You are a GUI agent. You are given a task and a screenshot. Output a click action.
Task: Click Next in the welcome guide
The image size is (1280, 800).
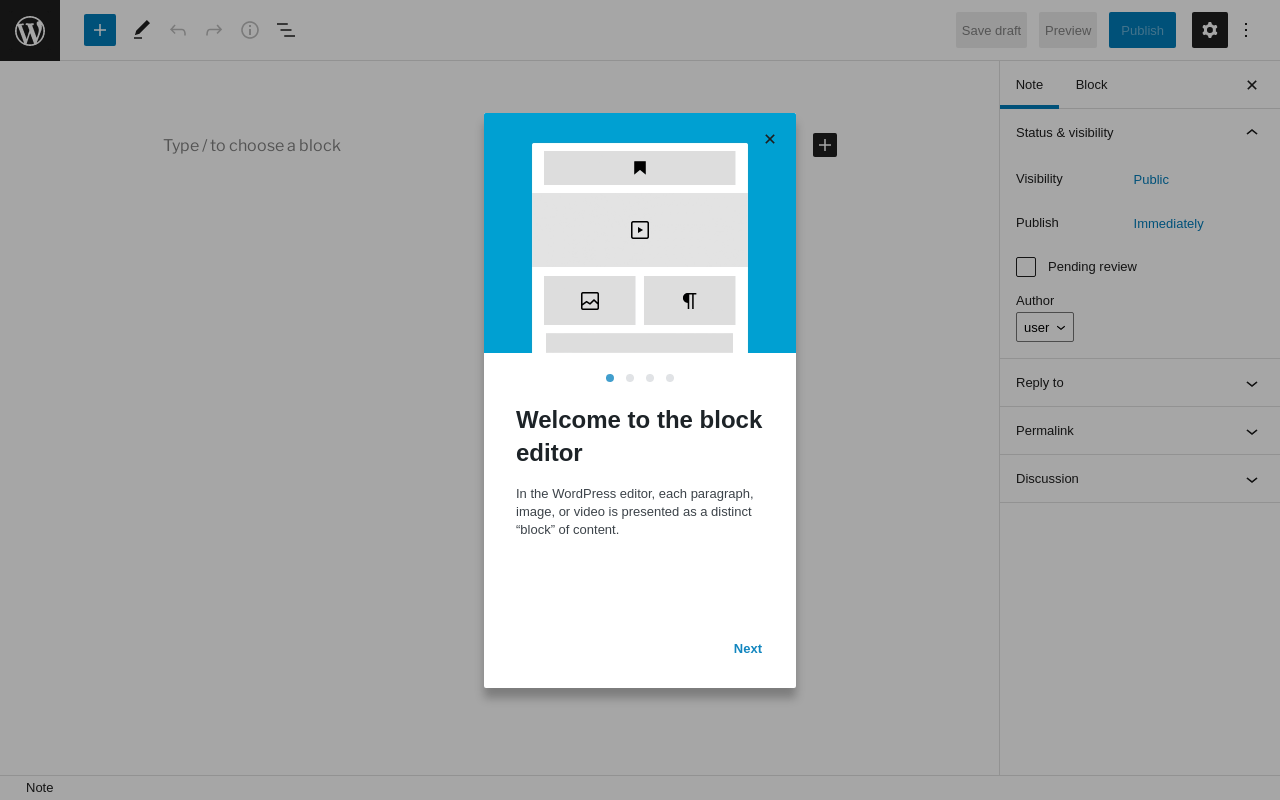[x=748, y=649]
